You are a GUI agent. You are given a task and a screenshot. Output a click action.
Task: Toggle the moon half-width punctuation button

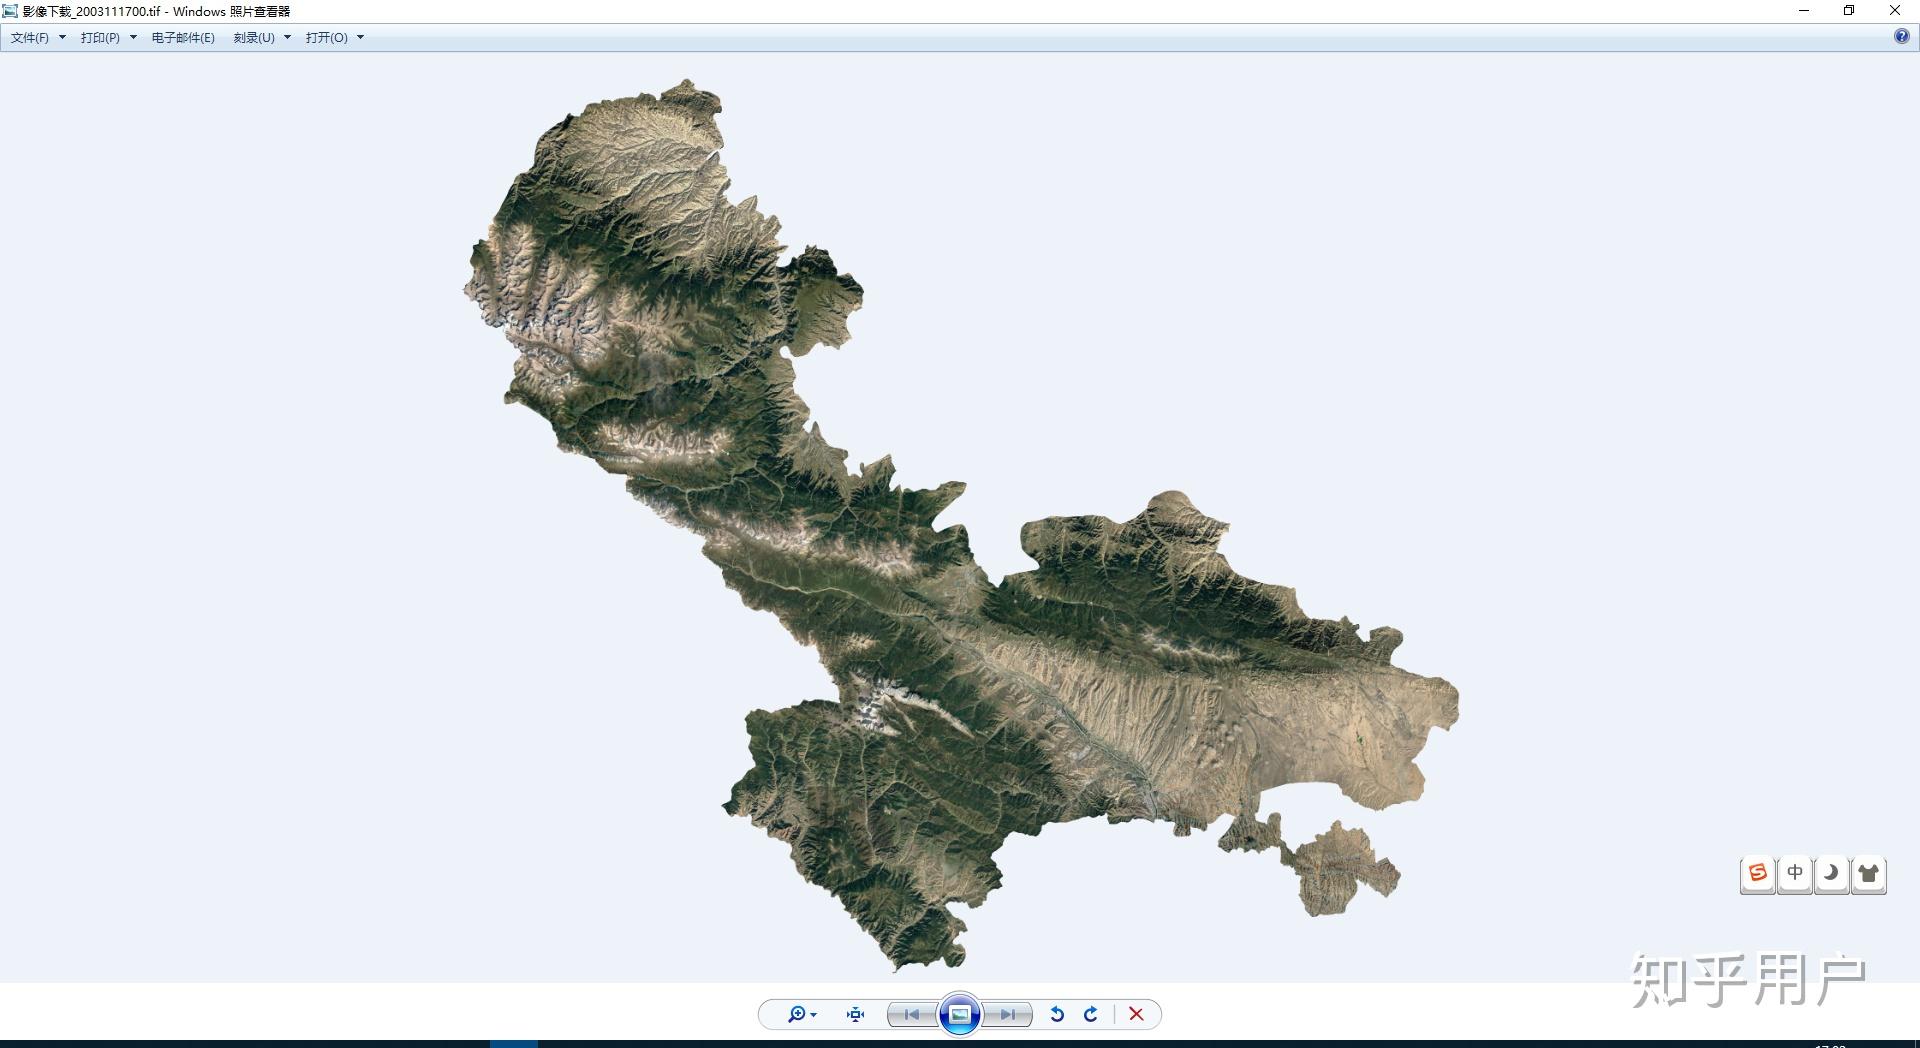click(x=1831, y=874)
